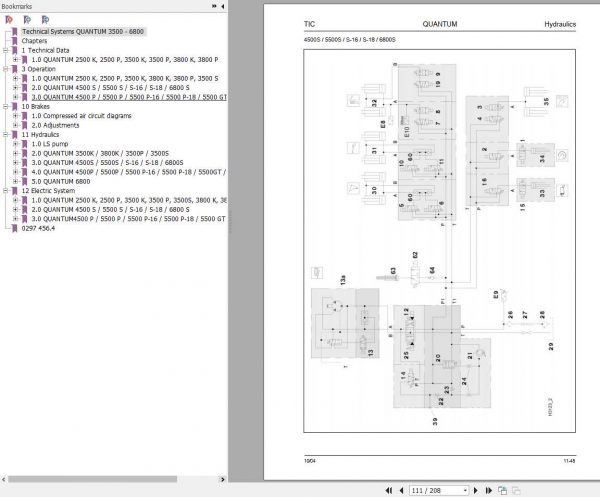The width and height of the screenshot is (600, 497).
Task: Click page number 11-45 in footer
Action: tap(569, 461)
